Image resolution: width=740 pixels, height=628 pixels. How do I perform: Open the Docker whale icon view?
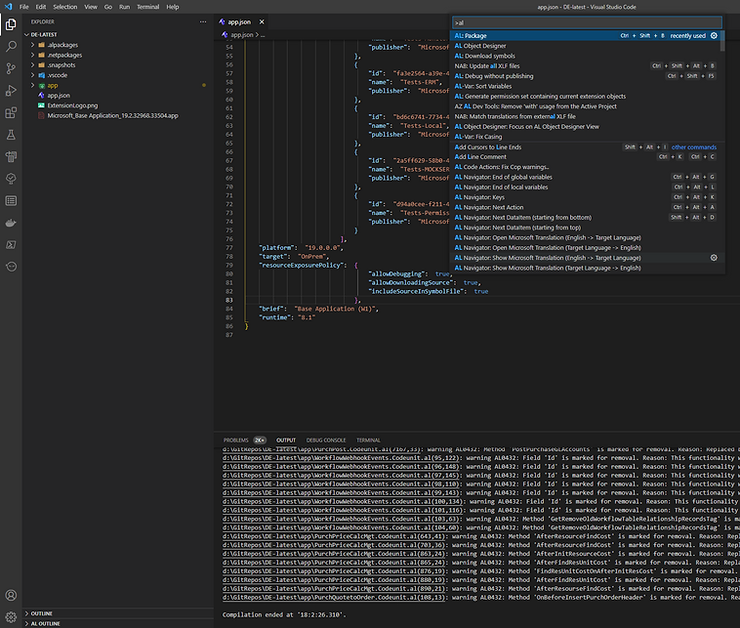11,222
